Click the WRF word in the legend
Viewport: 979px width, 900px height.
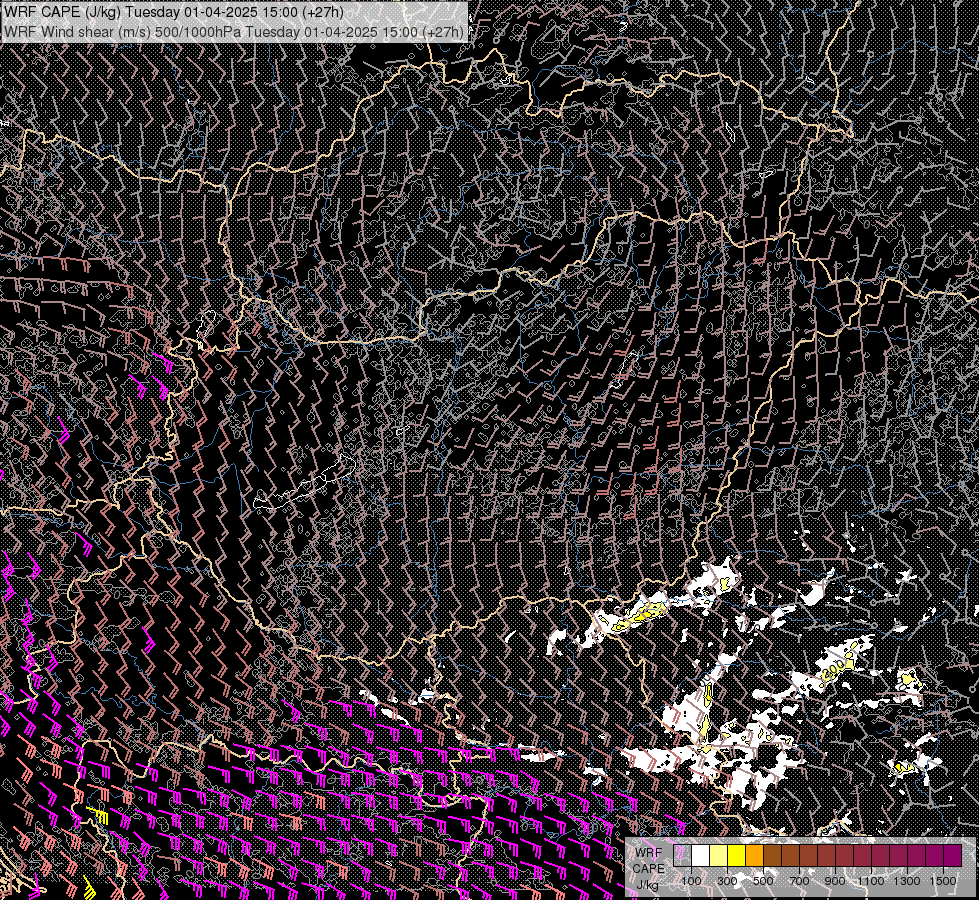(649, 853)
